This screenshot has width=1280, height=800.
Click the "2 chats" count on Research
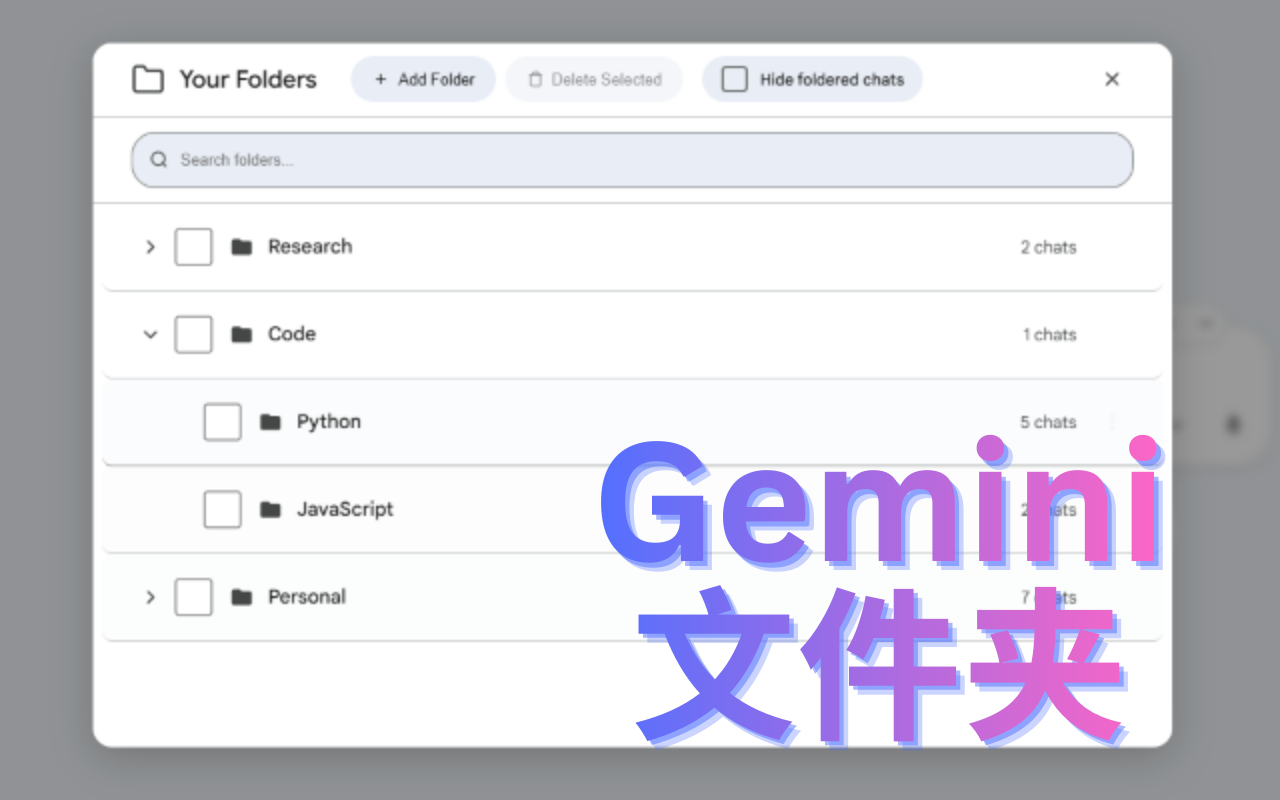pyautogui.click(x=1048, y=247)
